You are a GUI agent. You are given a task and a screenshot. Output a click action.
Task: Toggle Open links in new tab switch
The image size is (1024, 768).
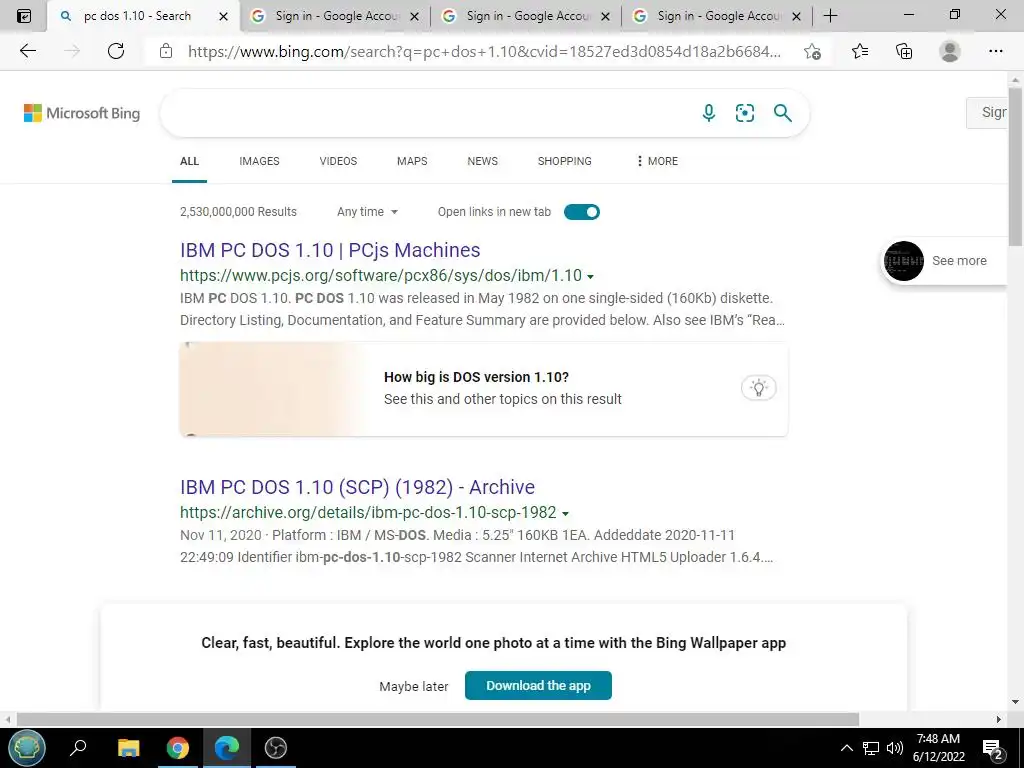coord(581,212)
